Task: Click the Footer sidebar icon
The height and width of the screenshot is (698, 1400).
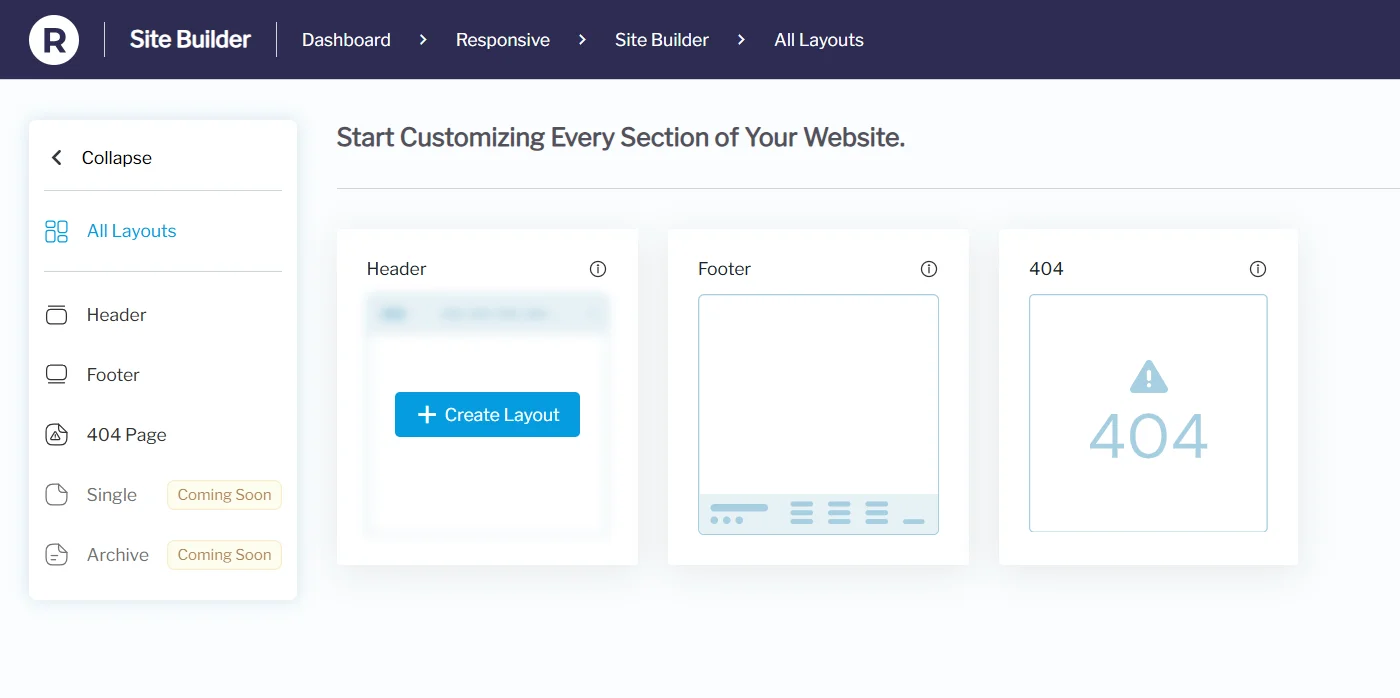Action: [x=57, y=375]
